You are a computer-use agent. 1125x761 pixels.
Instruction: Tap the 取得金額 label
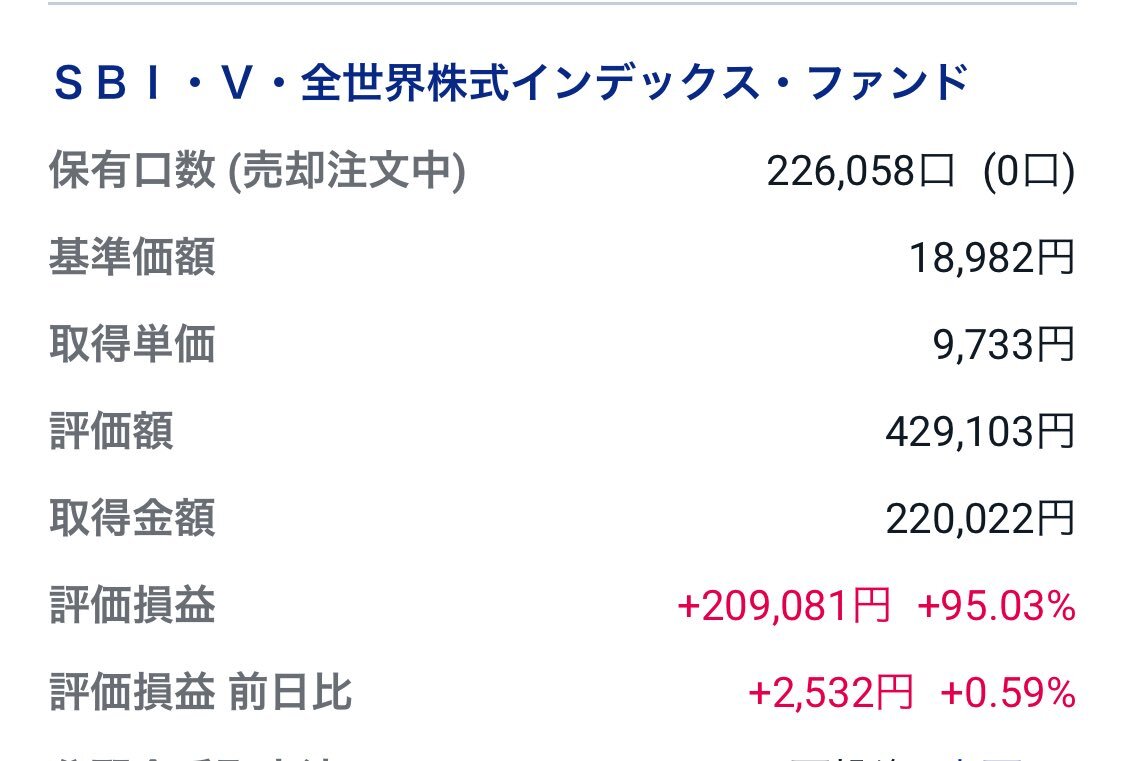[132, 519]
